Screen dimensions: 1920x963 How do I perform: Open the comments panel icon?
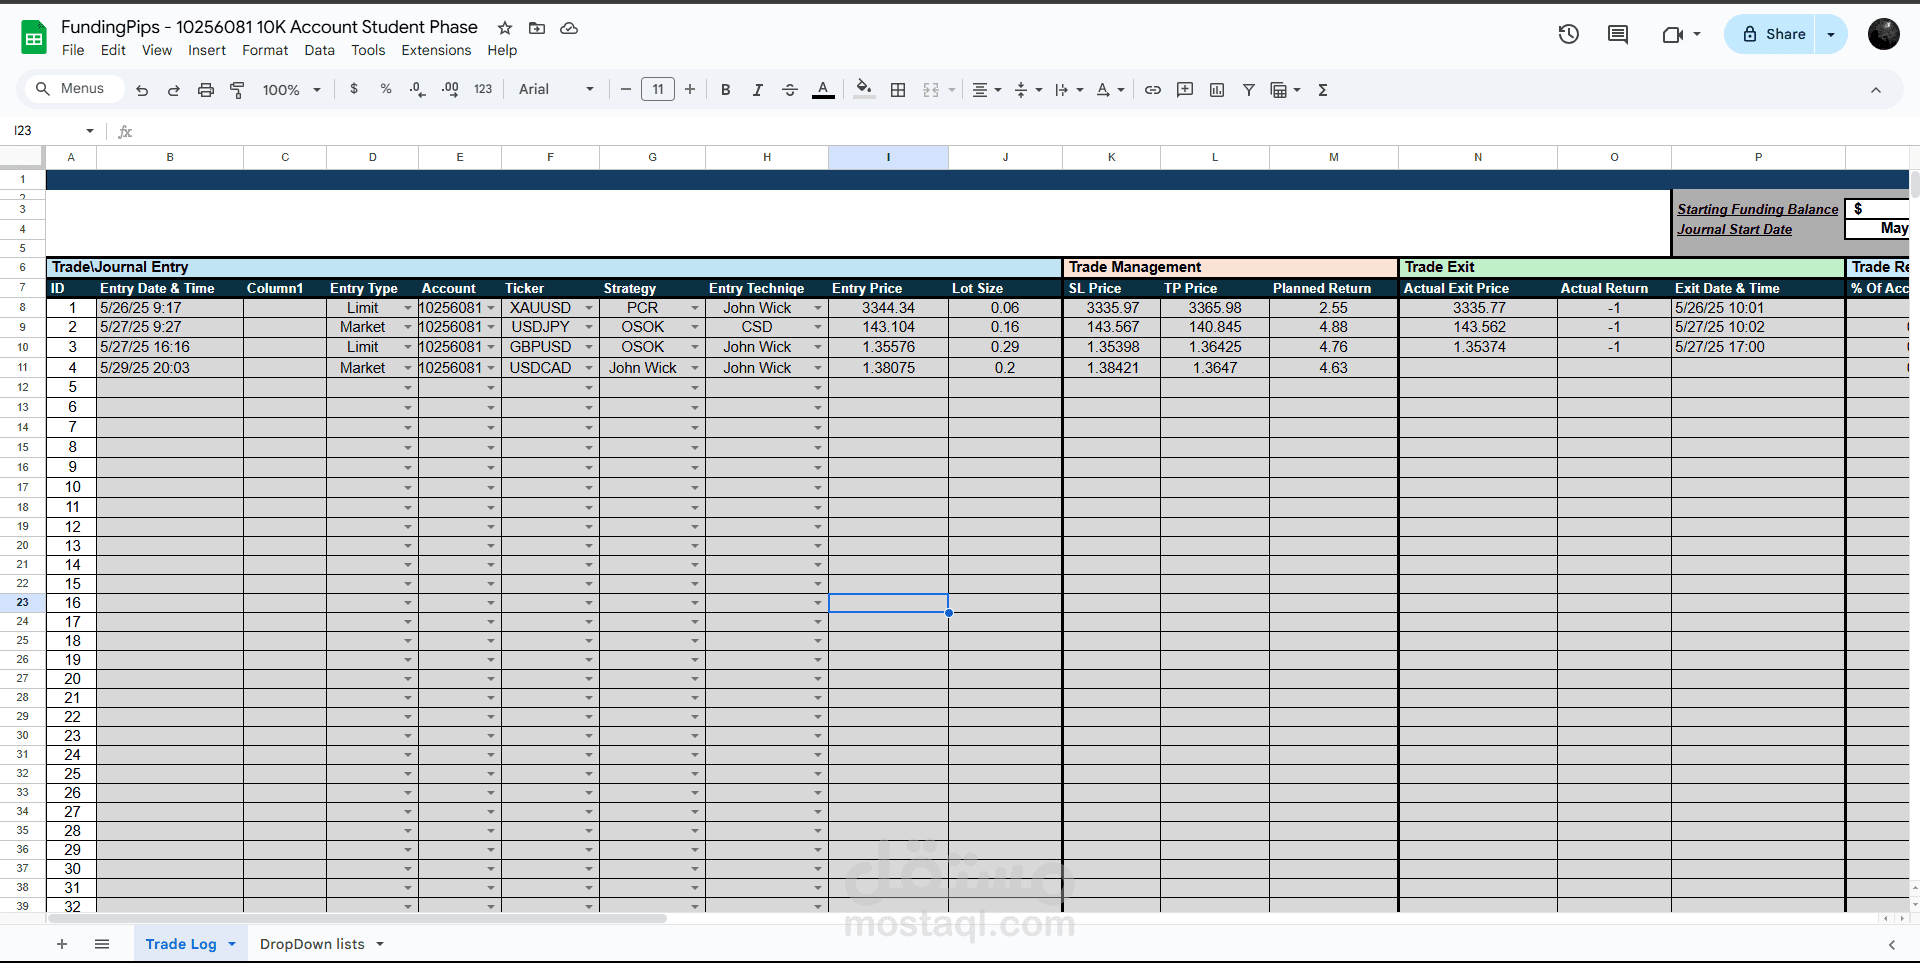(1618, 34)
